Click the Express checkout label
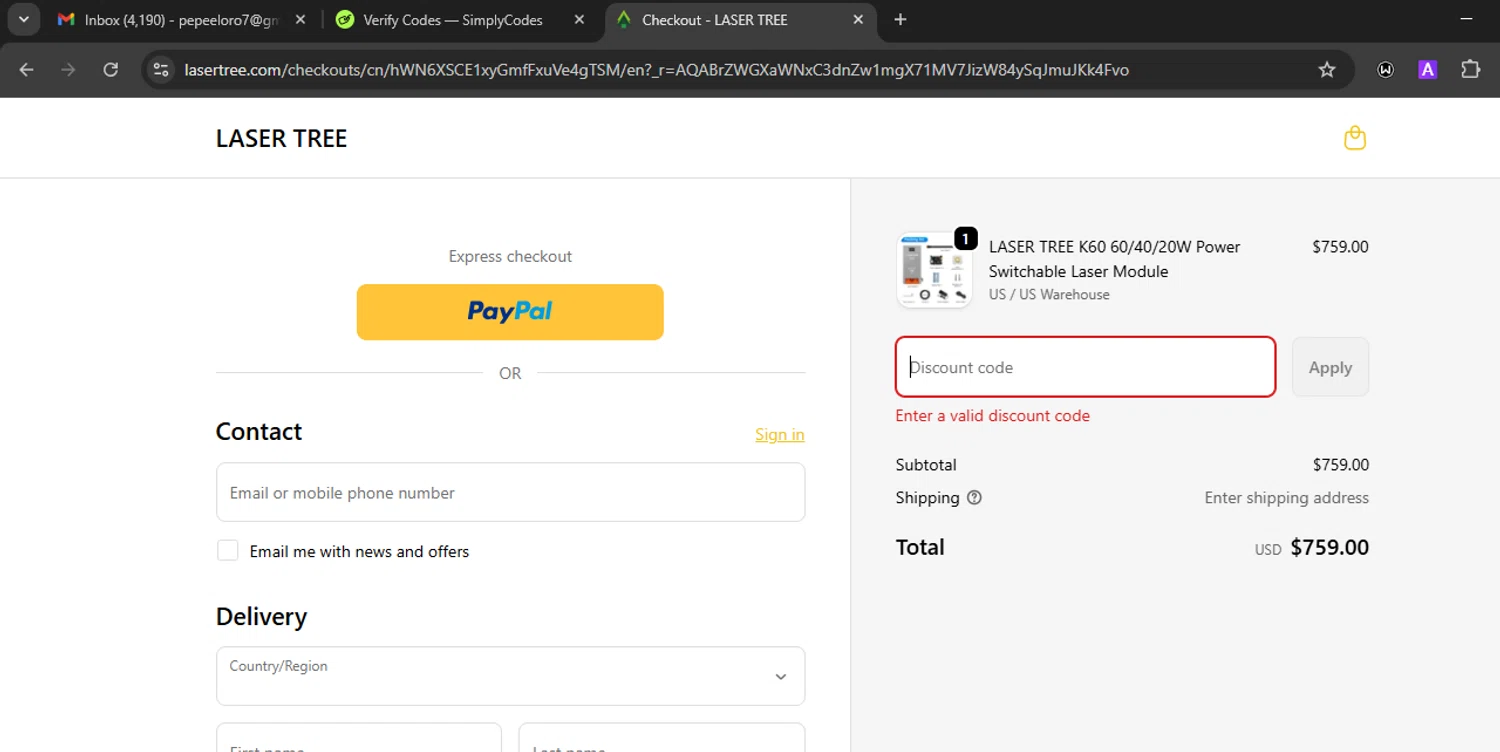Image resolution: width=1500 pixels, height=752 pixels. 510,257
